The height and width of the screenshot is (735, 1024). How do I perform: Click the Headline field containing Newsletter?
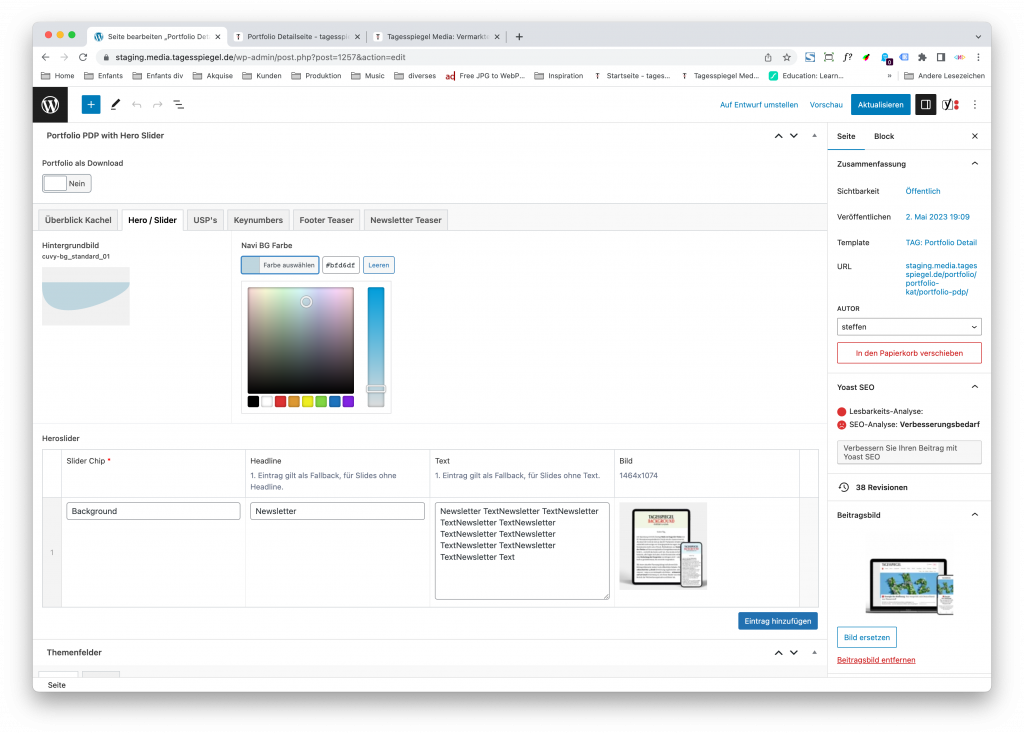(x=337, y=511)
